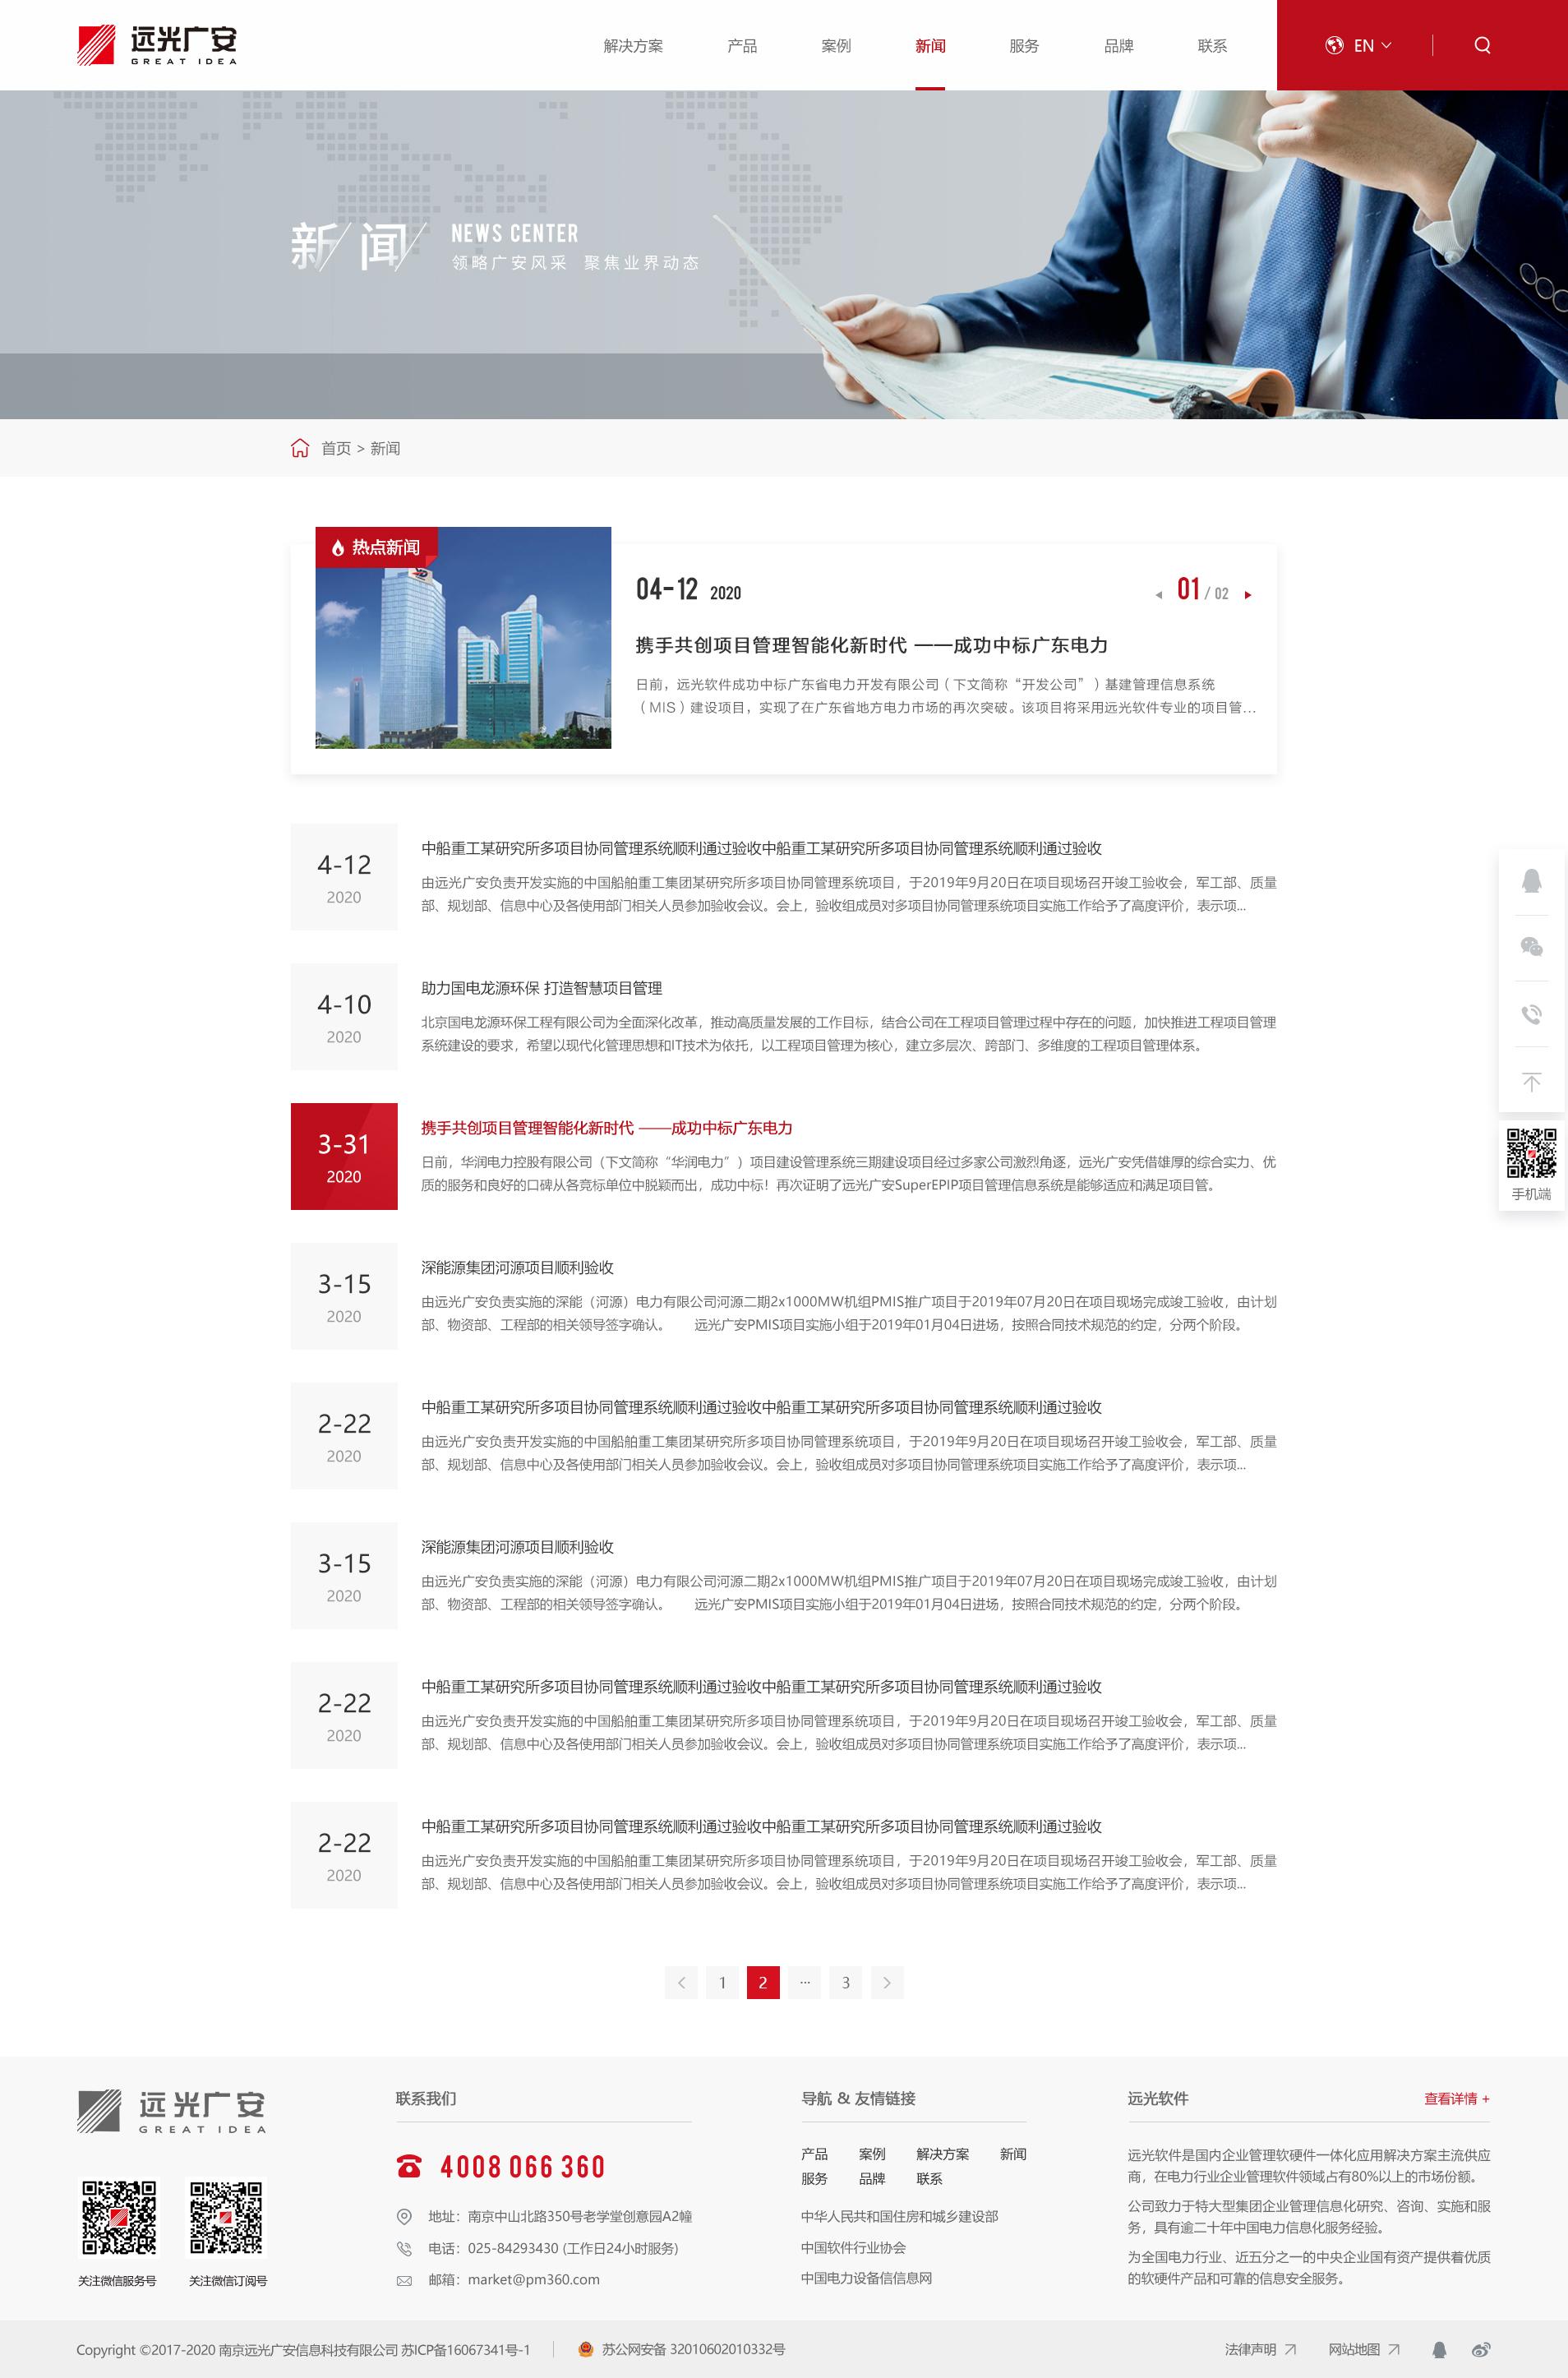Go to next page arrow in pagination
1568x2378 pixels.
[886, 1982]
